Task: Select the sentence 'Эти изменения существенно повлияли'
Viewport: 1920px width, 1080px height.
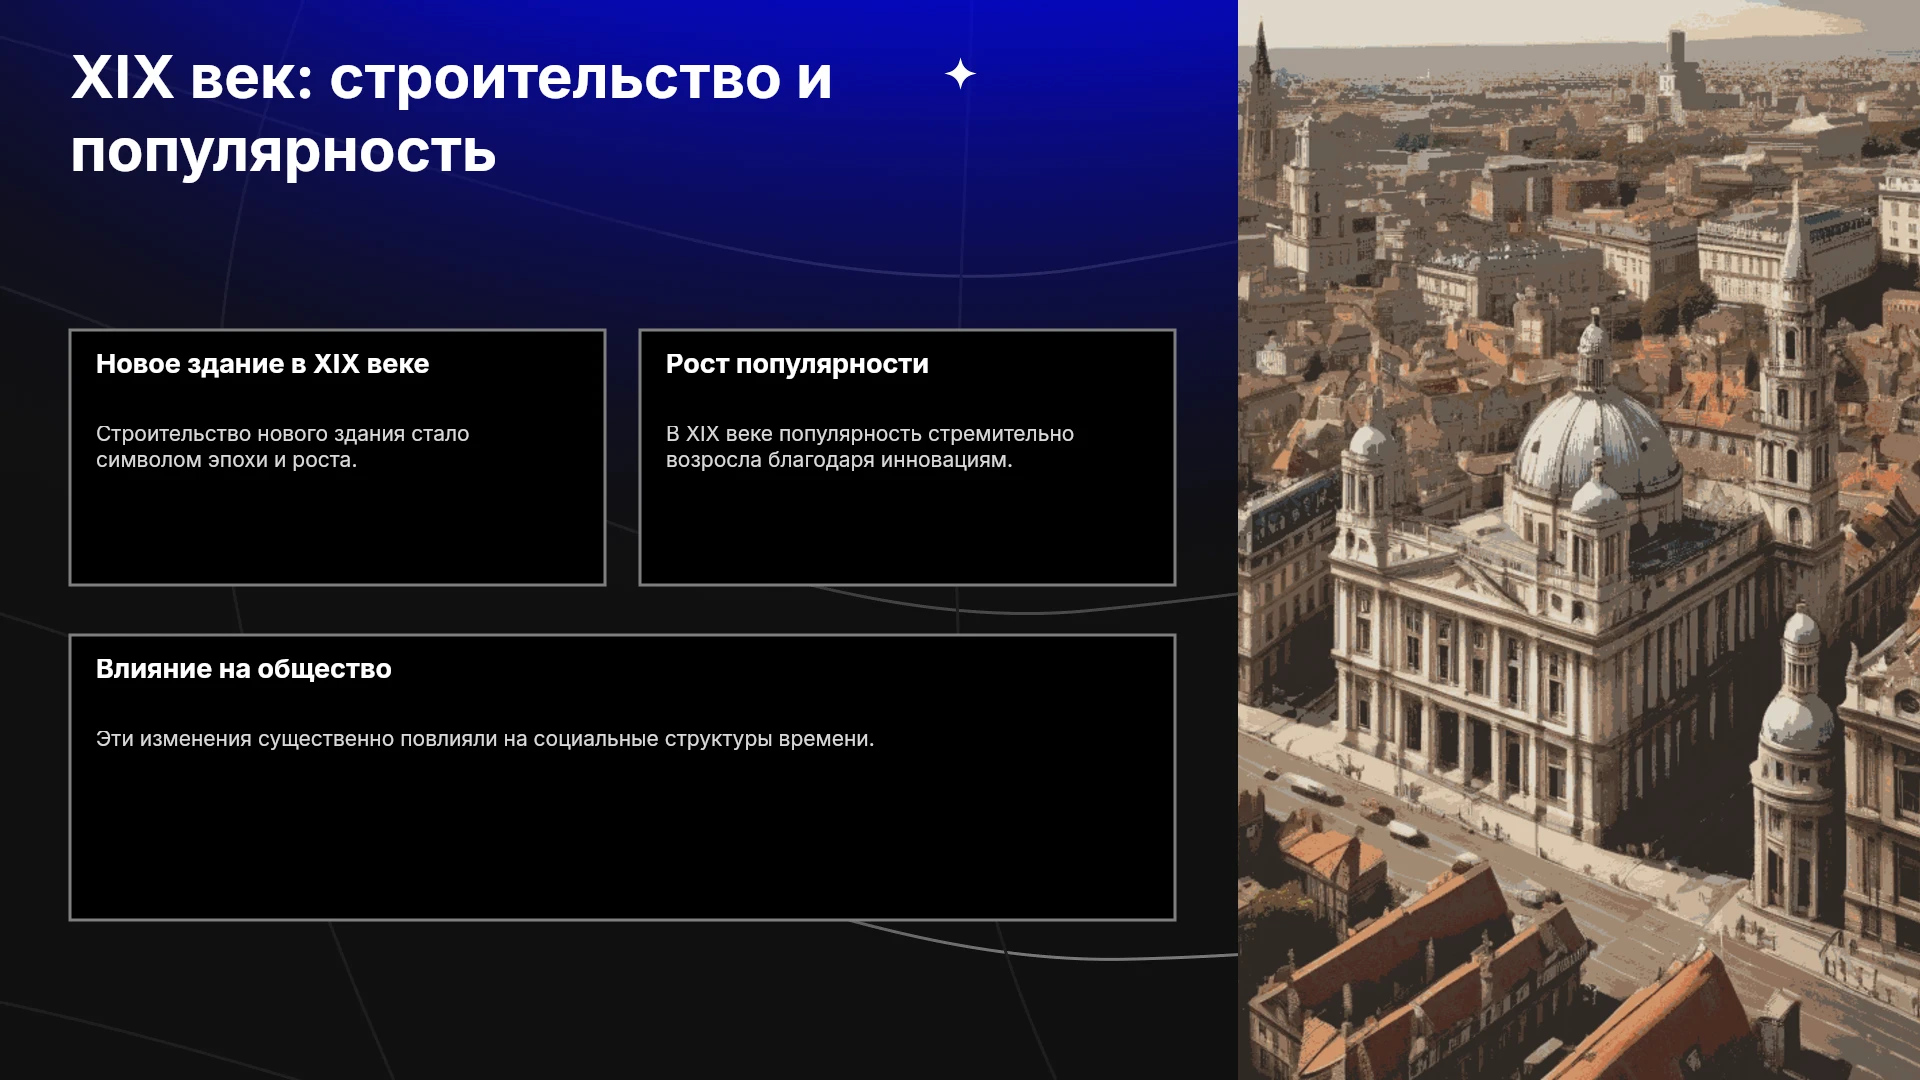Action: pos(485,739)
